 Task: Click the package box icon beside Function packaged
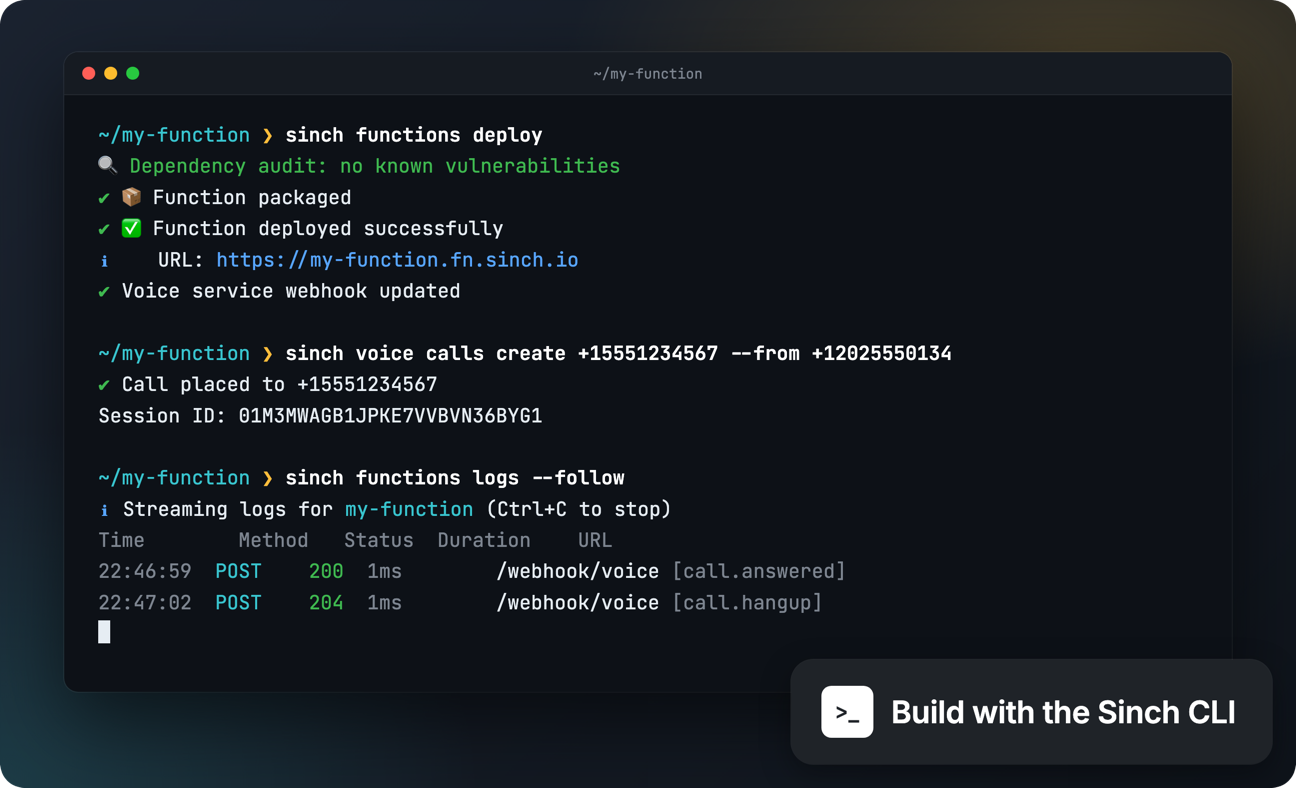click(131, 196)
